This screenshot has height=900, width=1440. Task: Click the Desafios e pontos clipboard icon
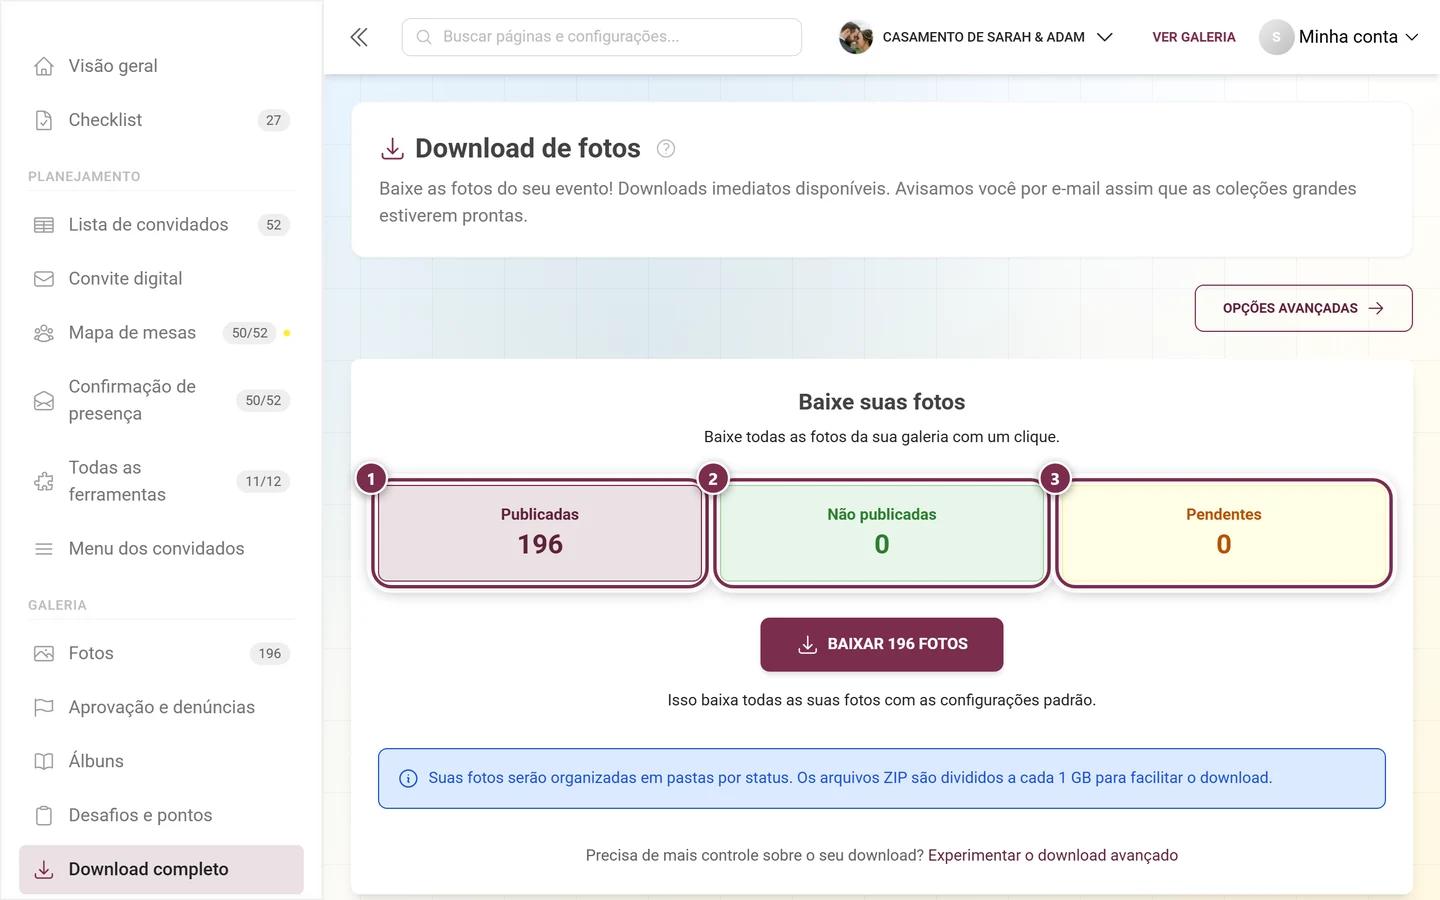click(x=44, y=816)
